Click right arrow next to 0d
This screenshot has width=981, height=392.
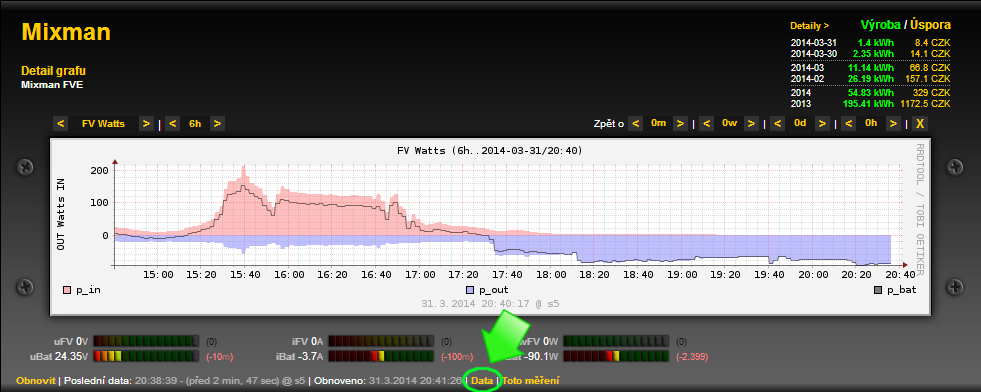tap(822, 124)
